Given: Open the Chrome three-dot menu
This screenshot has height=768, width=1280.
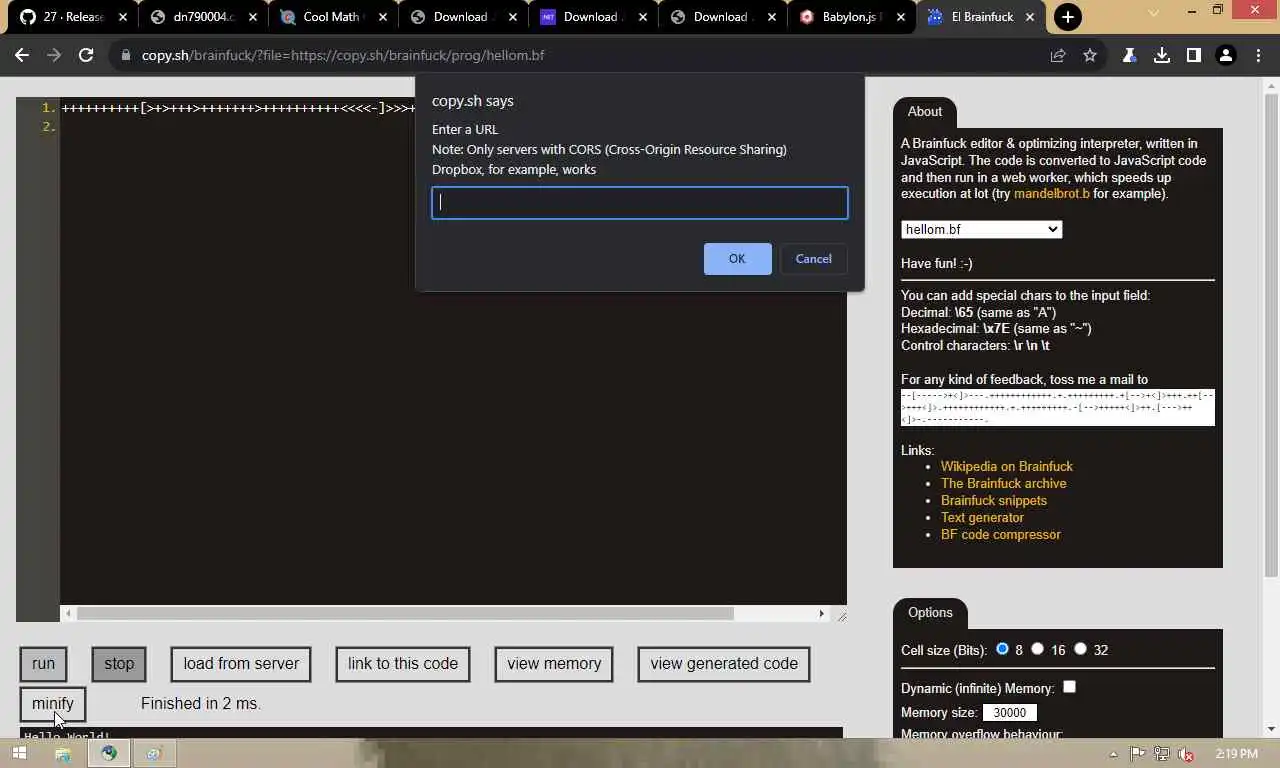Looking at the screenshot, I should pyautogui.click(x=1258, y=56).
